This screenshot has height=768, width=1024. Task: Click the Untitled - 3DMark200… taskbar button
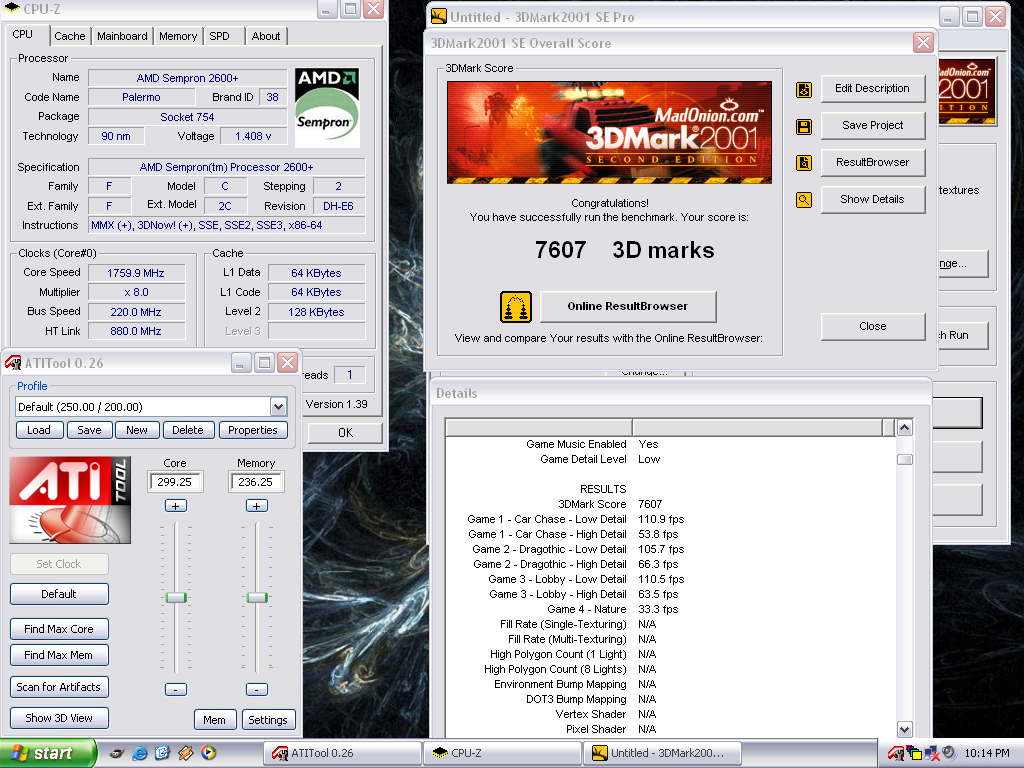tap(663, 753)
